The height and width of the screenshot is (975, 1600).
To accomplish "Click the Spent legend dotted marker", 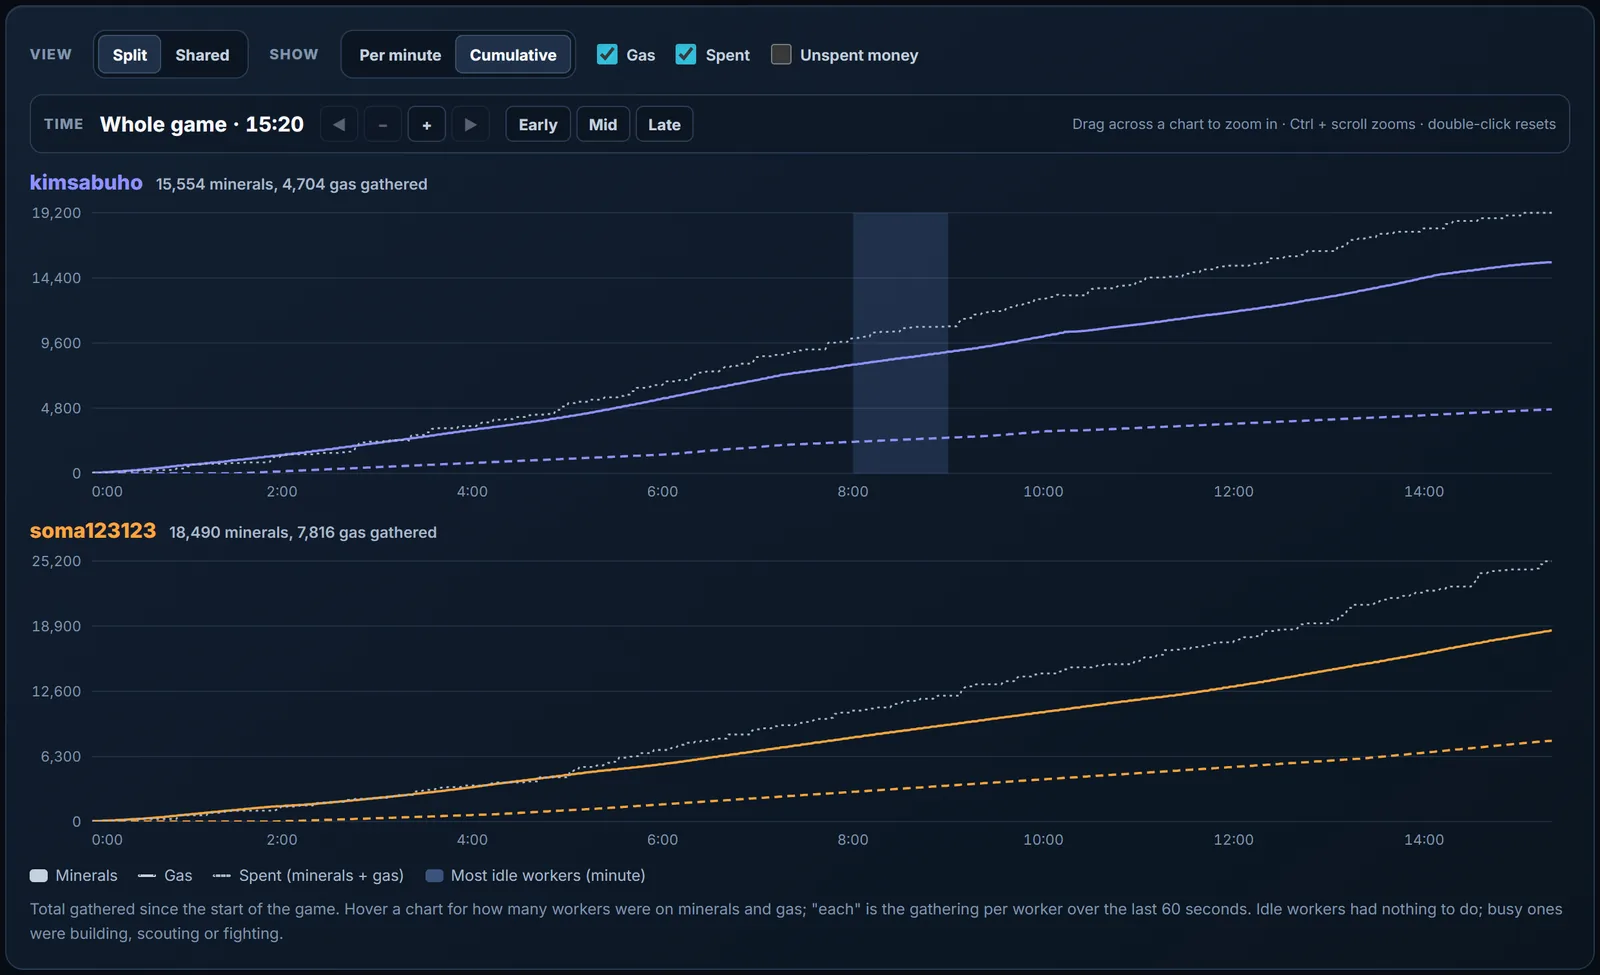I will (x=222, y=876).
